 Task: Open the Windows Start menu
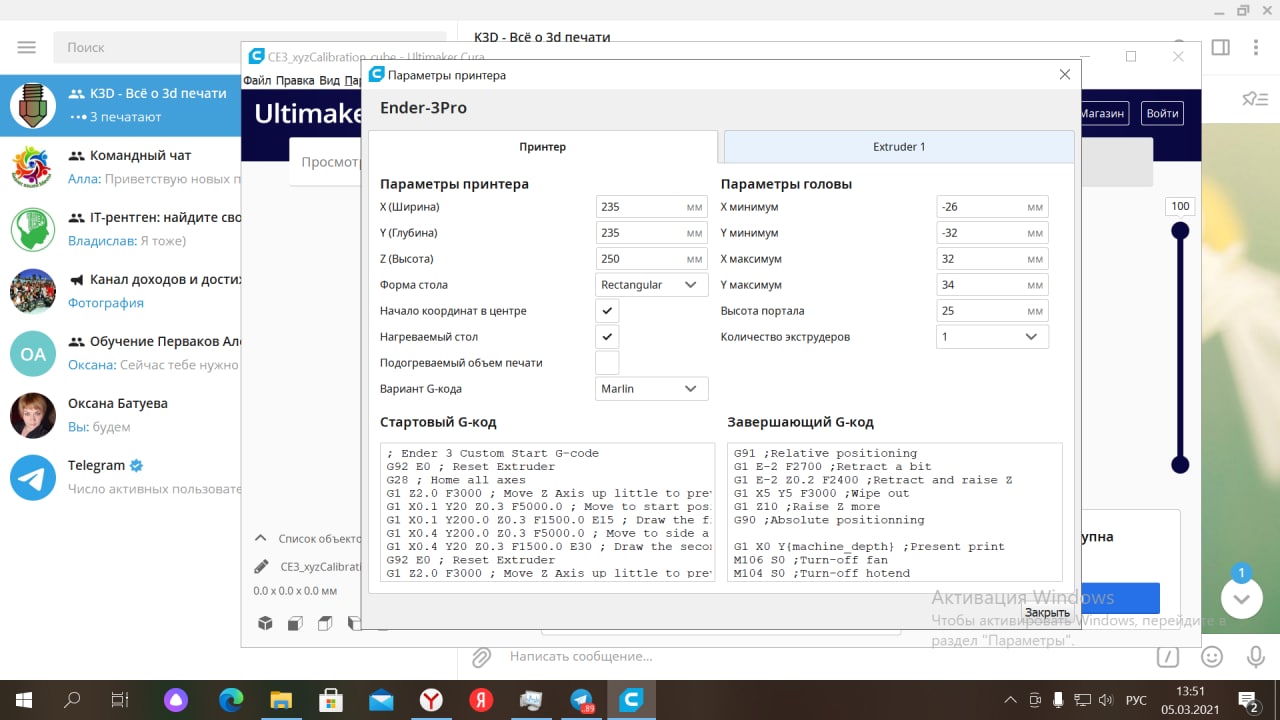coord(24,700)
